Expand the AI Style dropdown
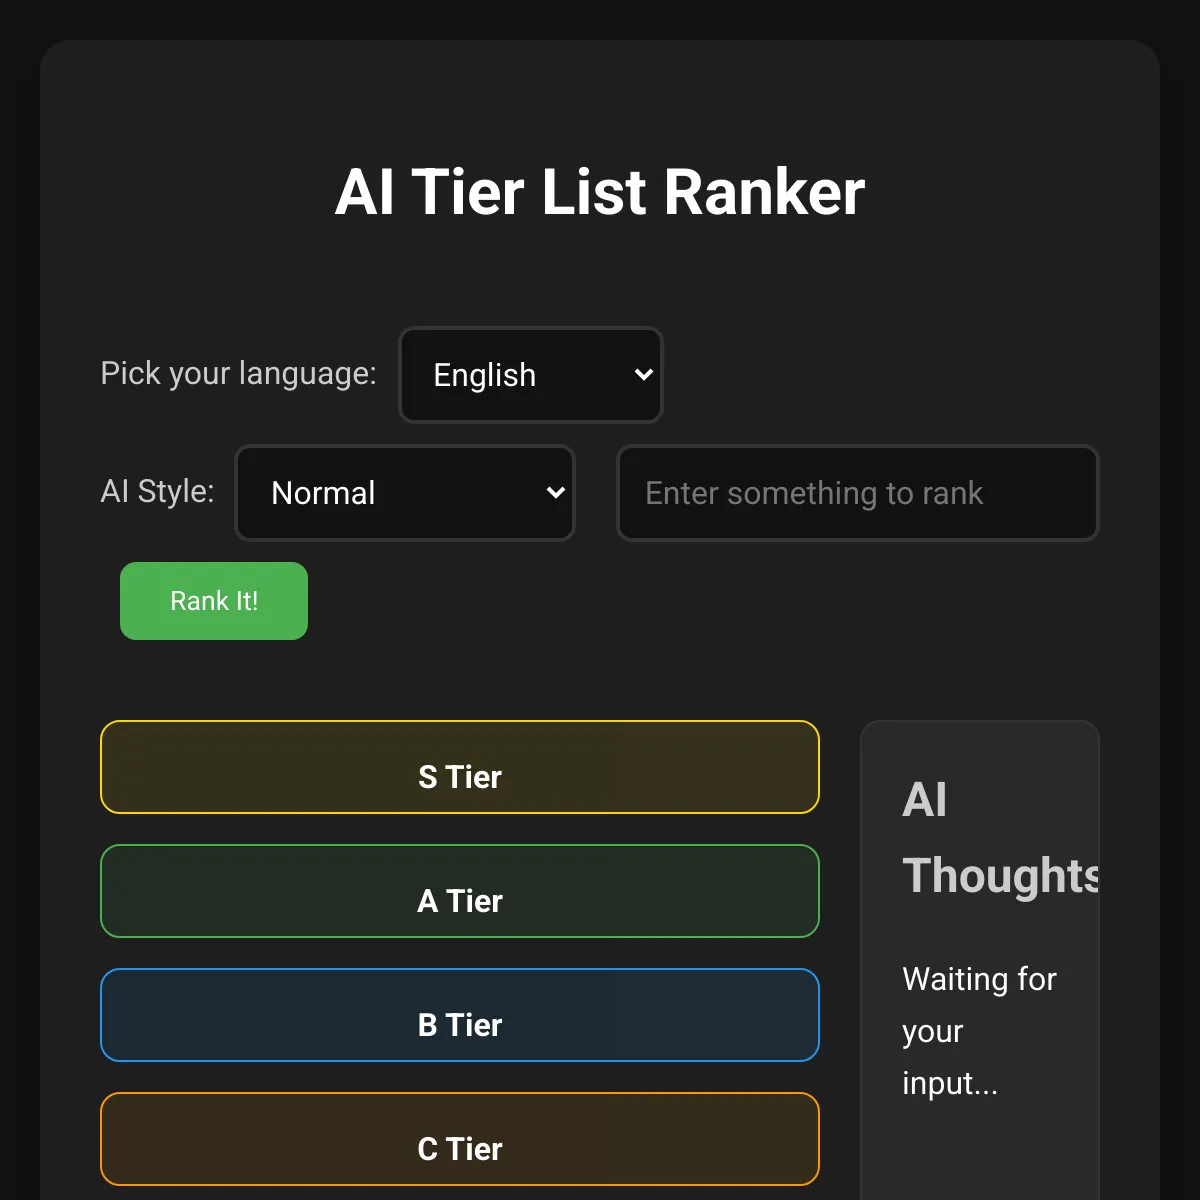Screen dimensions: 1200x1200 pos(404,493)
